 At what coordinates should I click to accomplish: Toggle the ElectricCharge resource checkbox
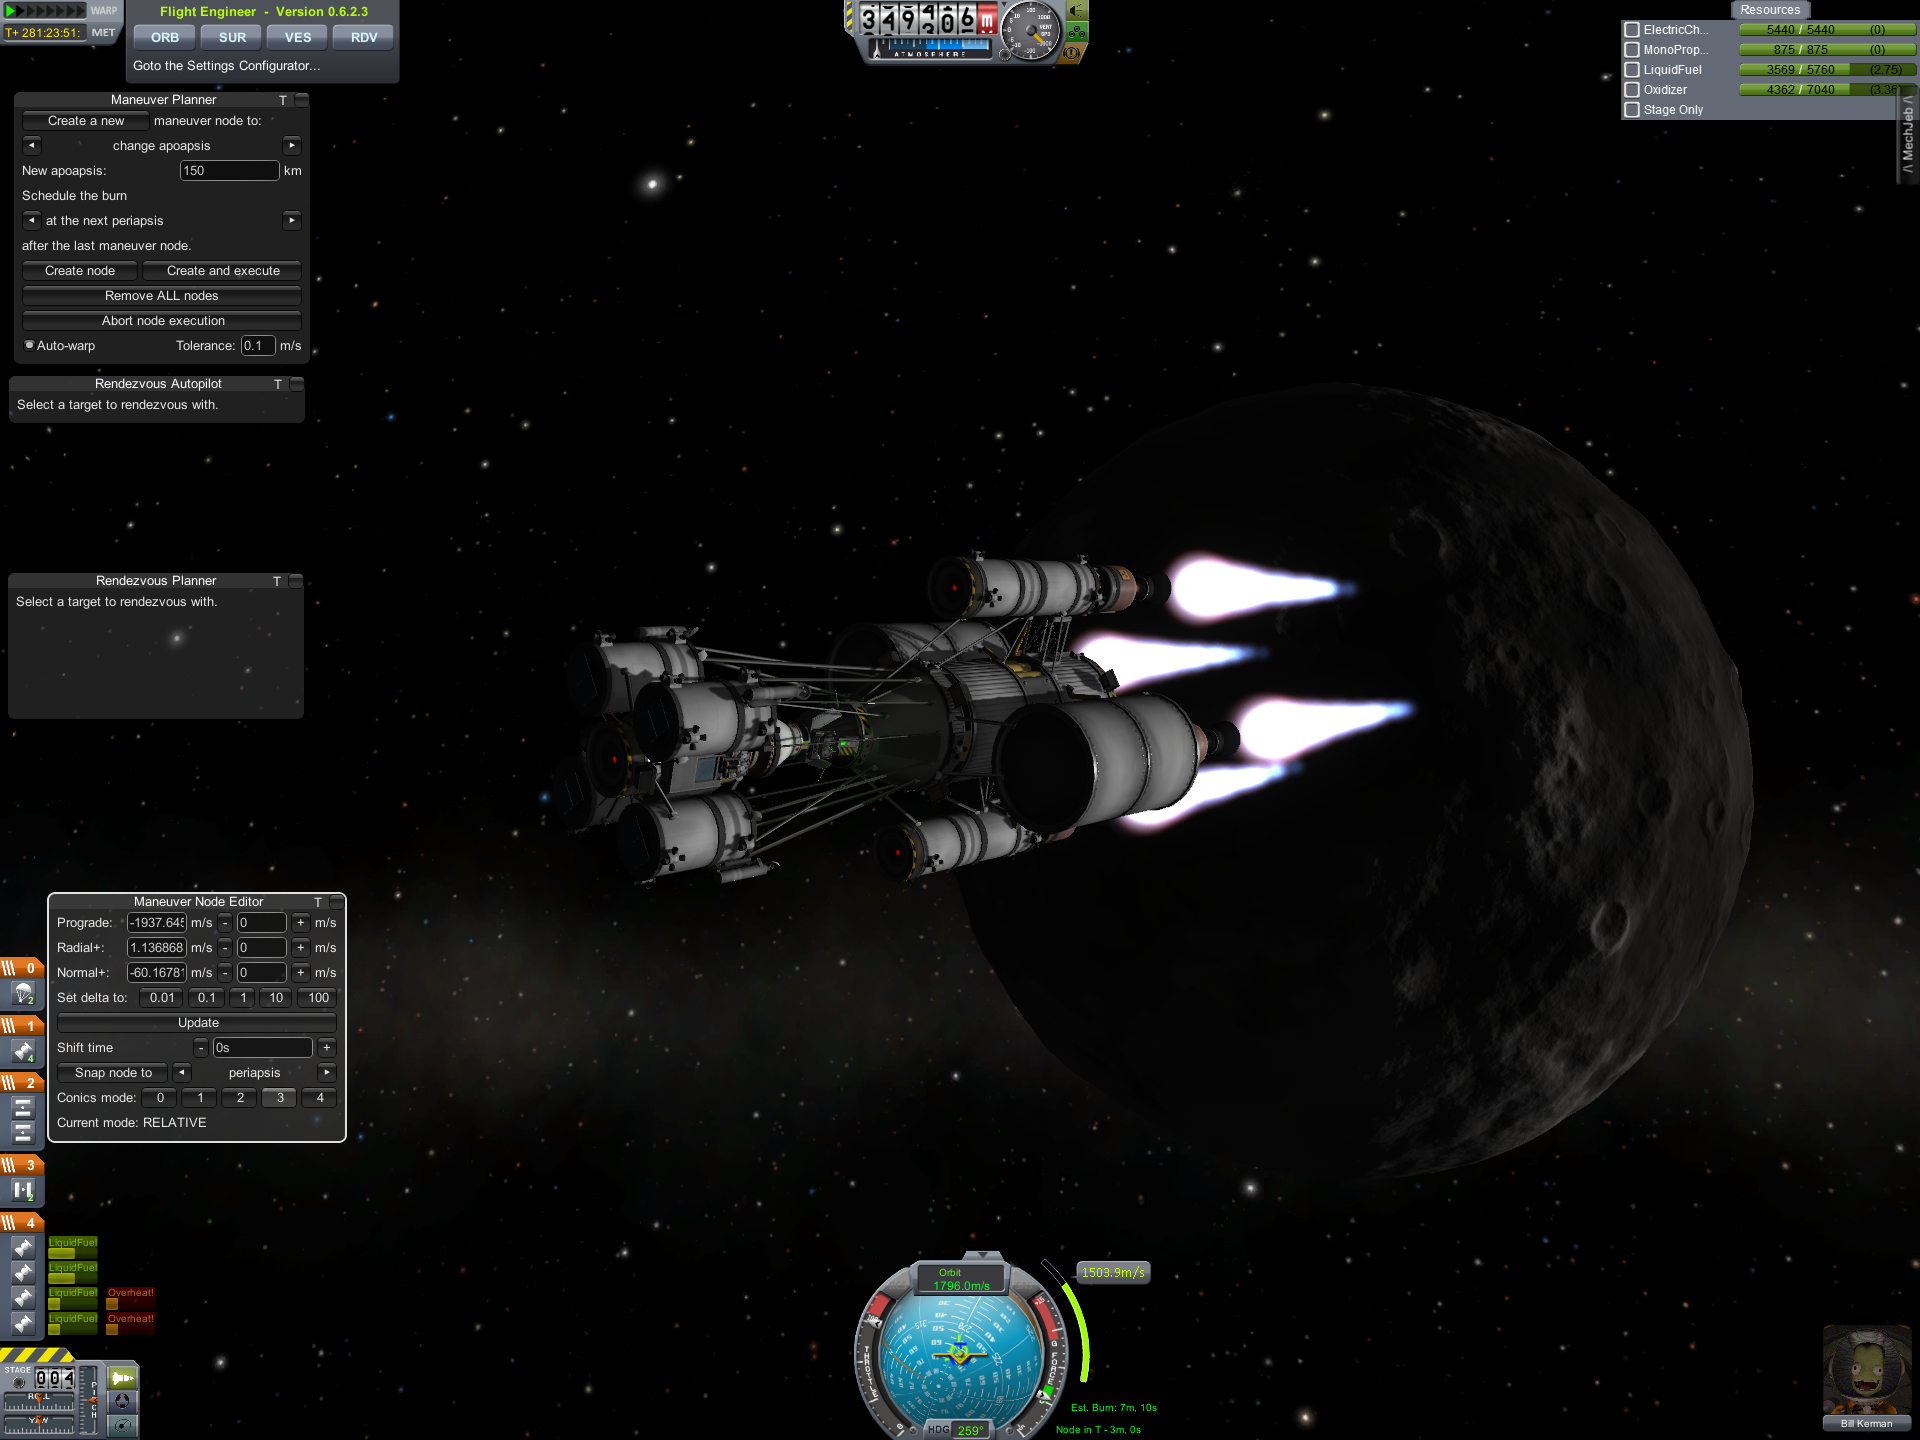click(1632, 30)
